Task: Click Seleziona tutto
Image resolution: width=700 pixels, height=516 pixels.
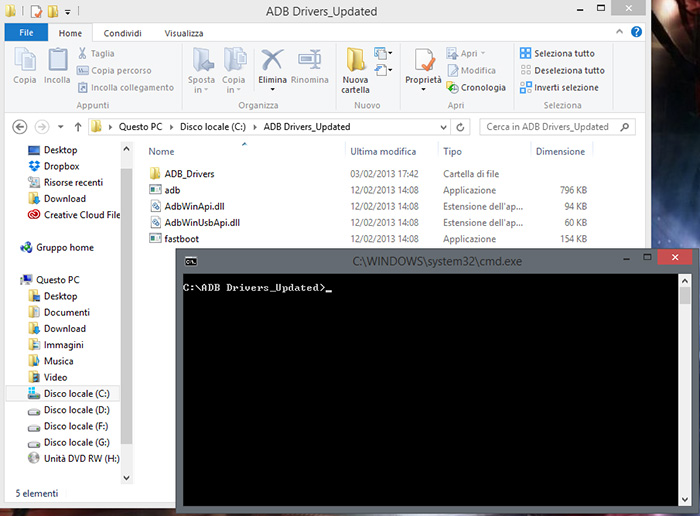Action: 557,53
